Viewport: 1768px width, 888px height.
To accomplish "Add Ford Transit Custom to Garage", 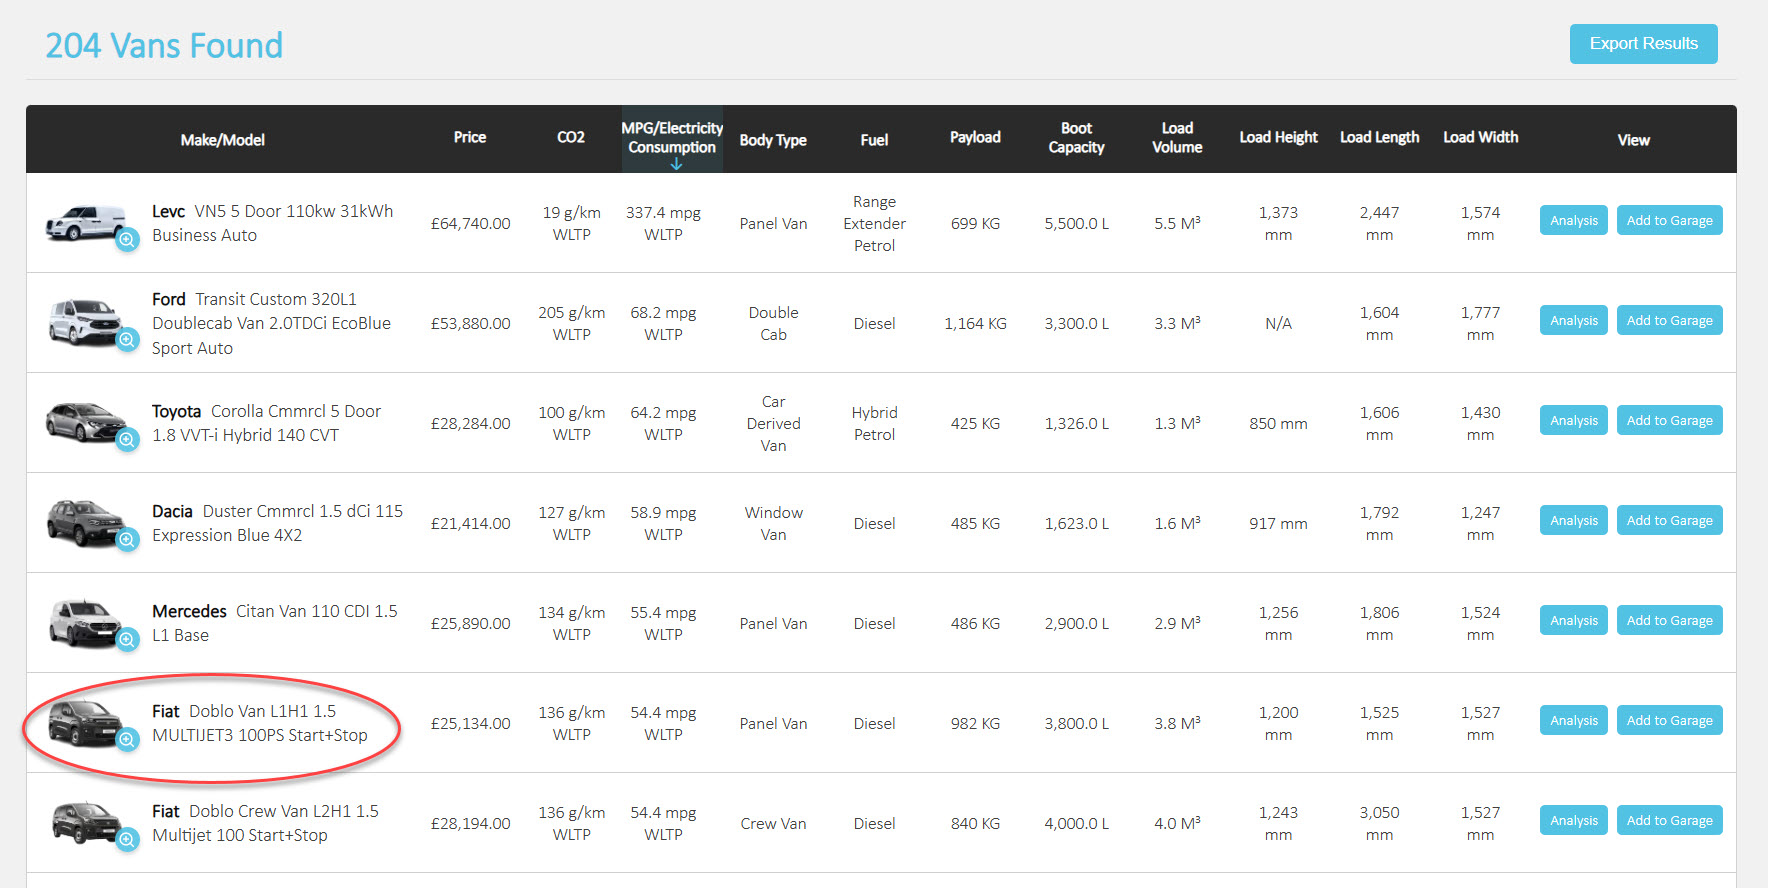I will [1669, 320].
